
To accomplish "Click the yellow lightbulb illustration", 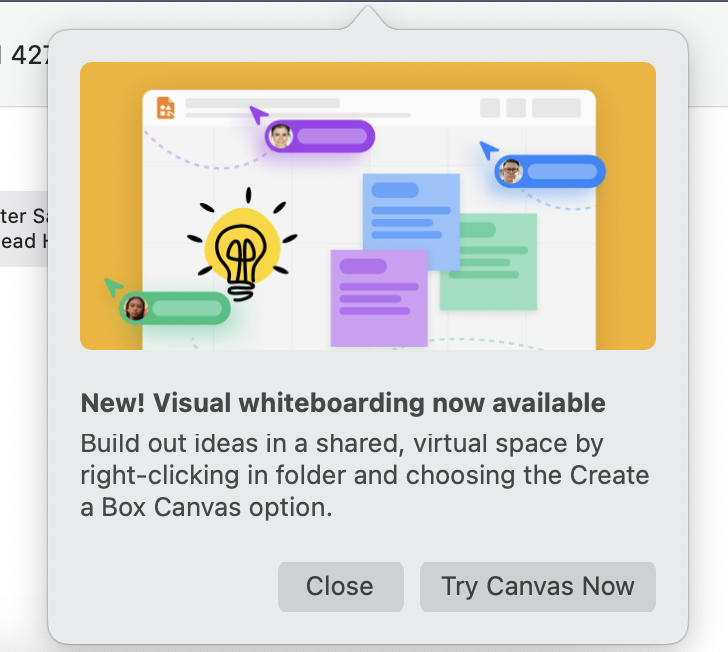I will pyautogui.click(x=242, y=245).
